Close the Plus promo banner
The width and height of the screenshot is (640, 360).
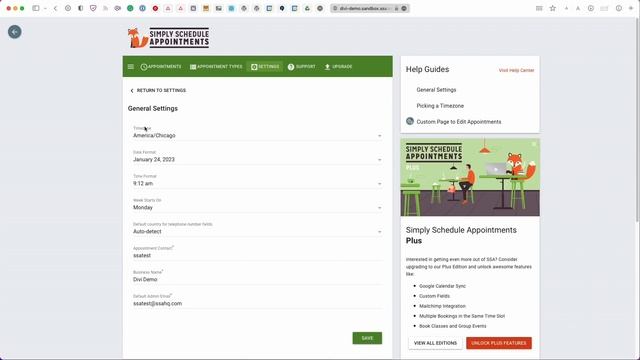[534, 144]
